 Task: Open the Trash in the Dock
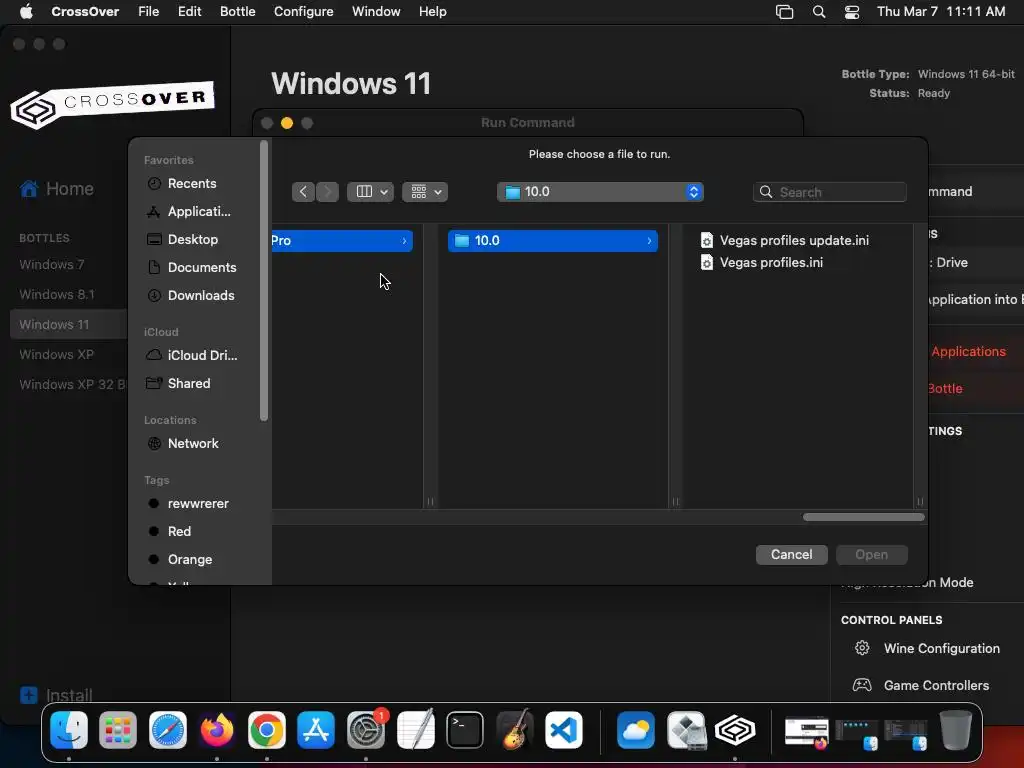pos(955,730)
